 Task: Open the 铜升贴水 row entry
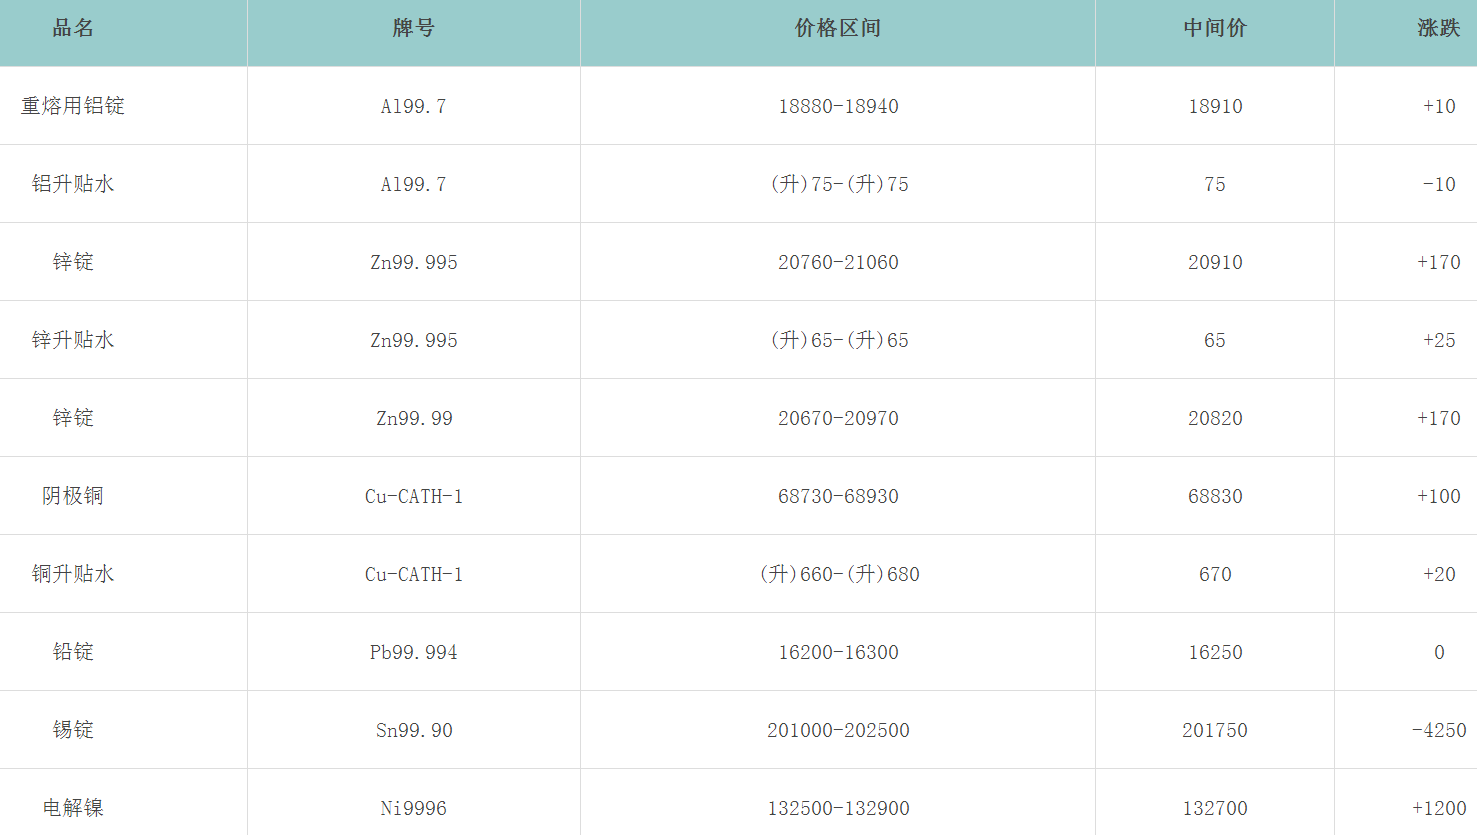(x=73, y=574)
